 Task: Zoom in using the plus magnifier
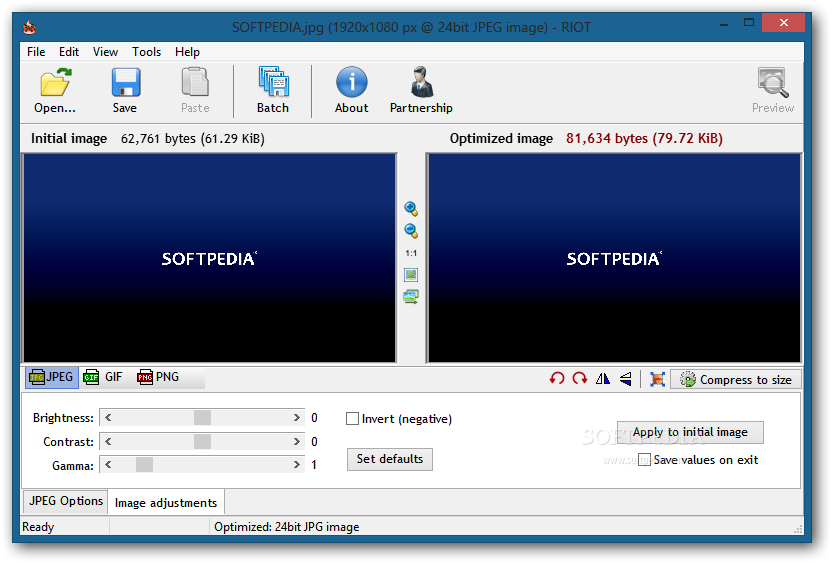411,209
